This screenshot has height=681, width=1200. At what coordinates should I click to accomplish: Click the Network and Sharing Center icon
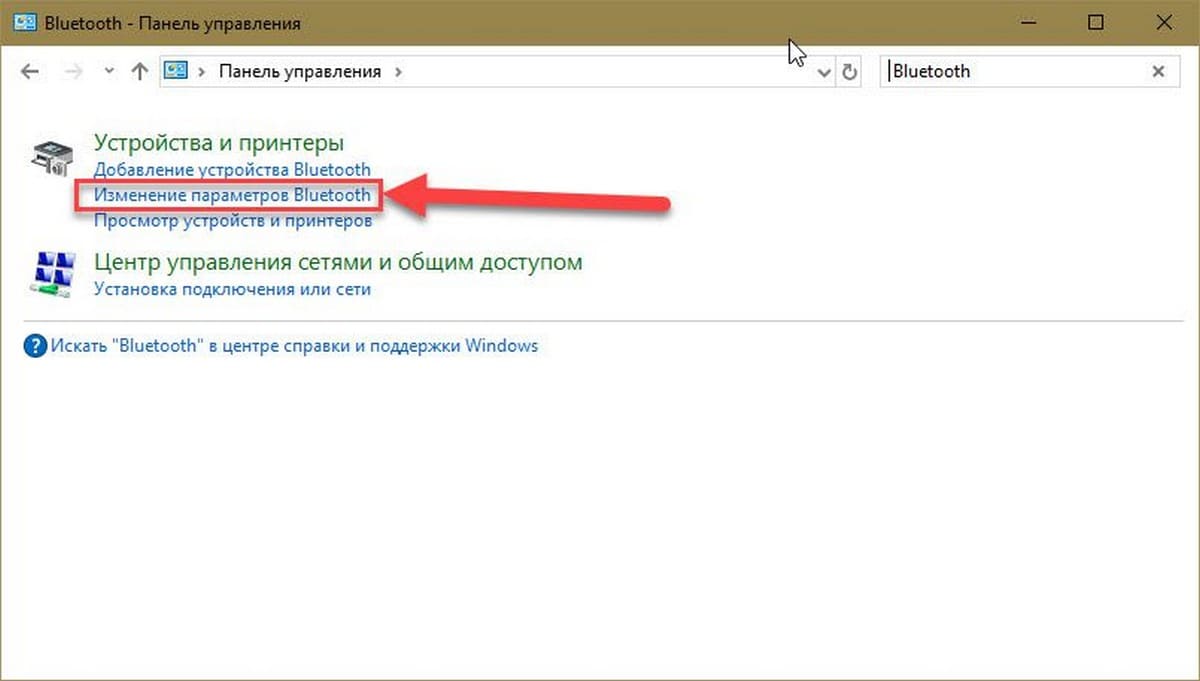pos(52,274)
